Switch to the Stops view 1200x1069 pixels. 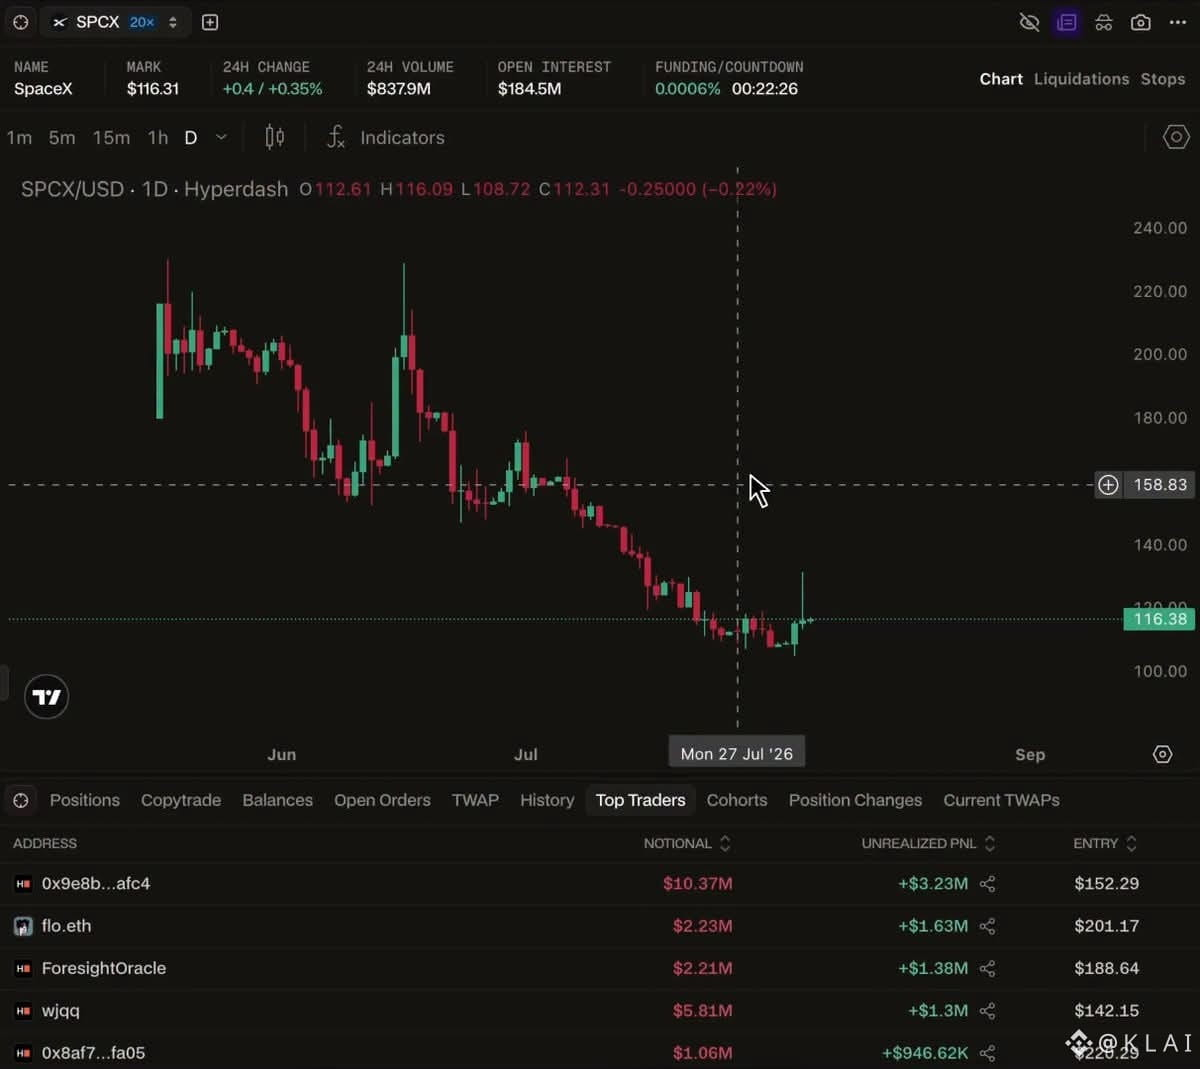pos(1163,79)
